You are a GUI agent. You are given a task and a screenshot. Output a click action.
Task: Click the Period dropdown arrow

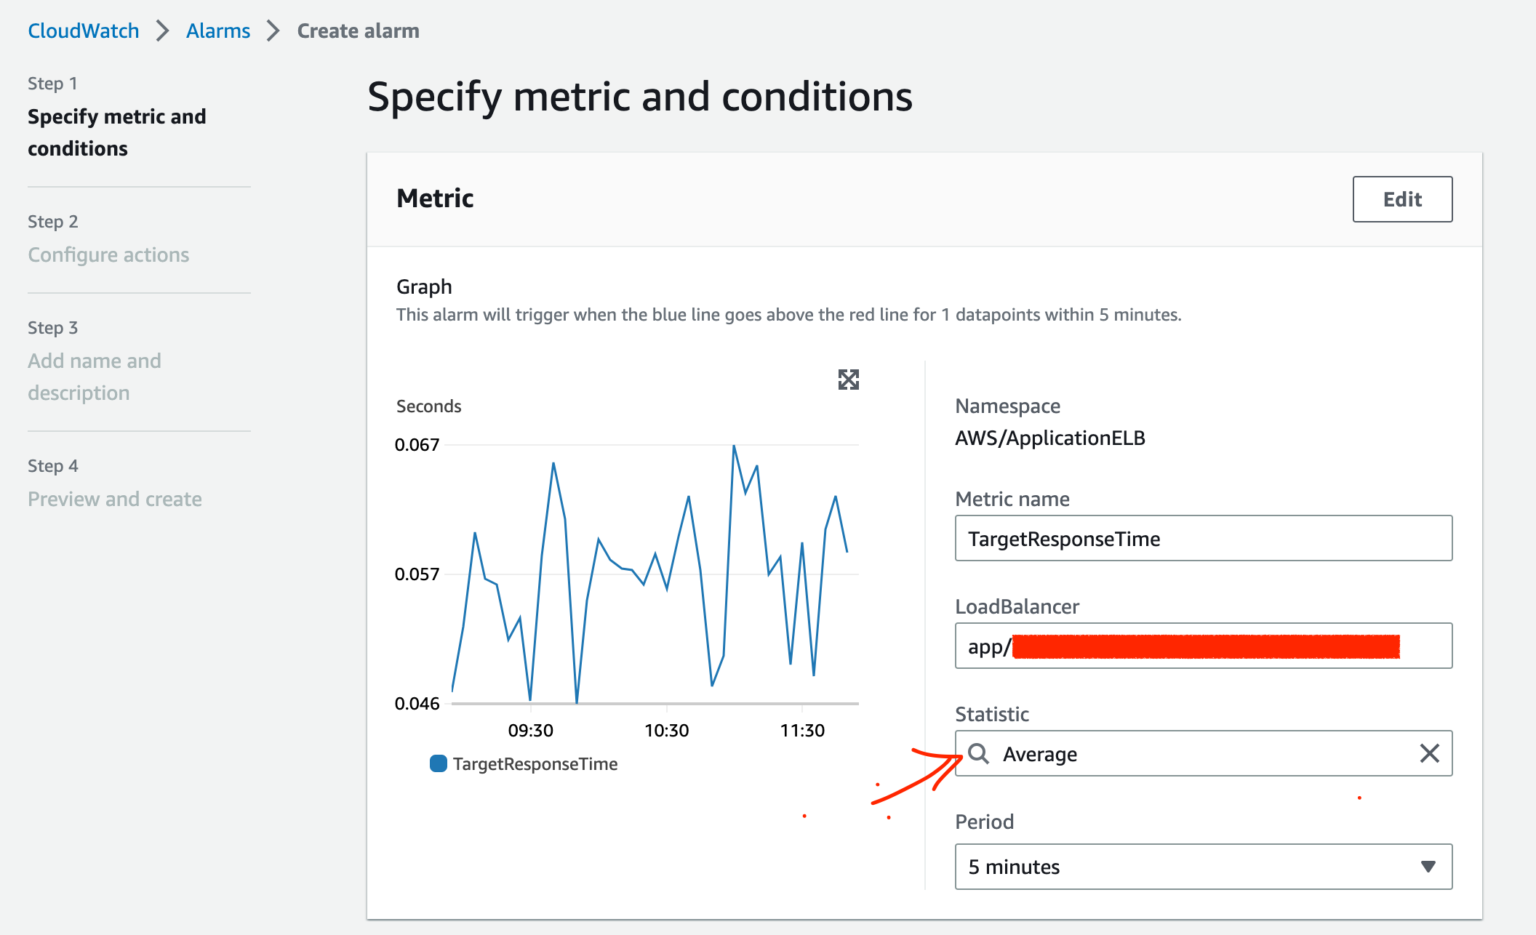click(x=1428, y=867)
